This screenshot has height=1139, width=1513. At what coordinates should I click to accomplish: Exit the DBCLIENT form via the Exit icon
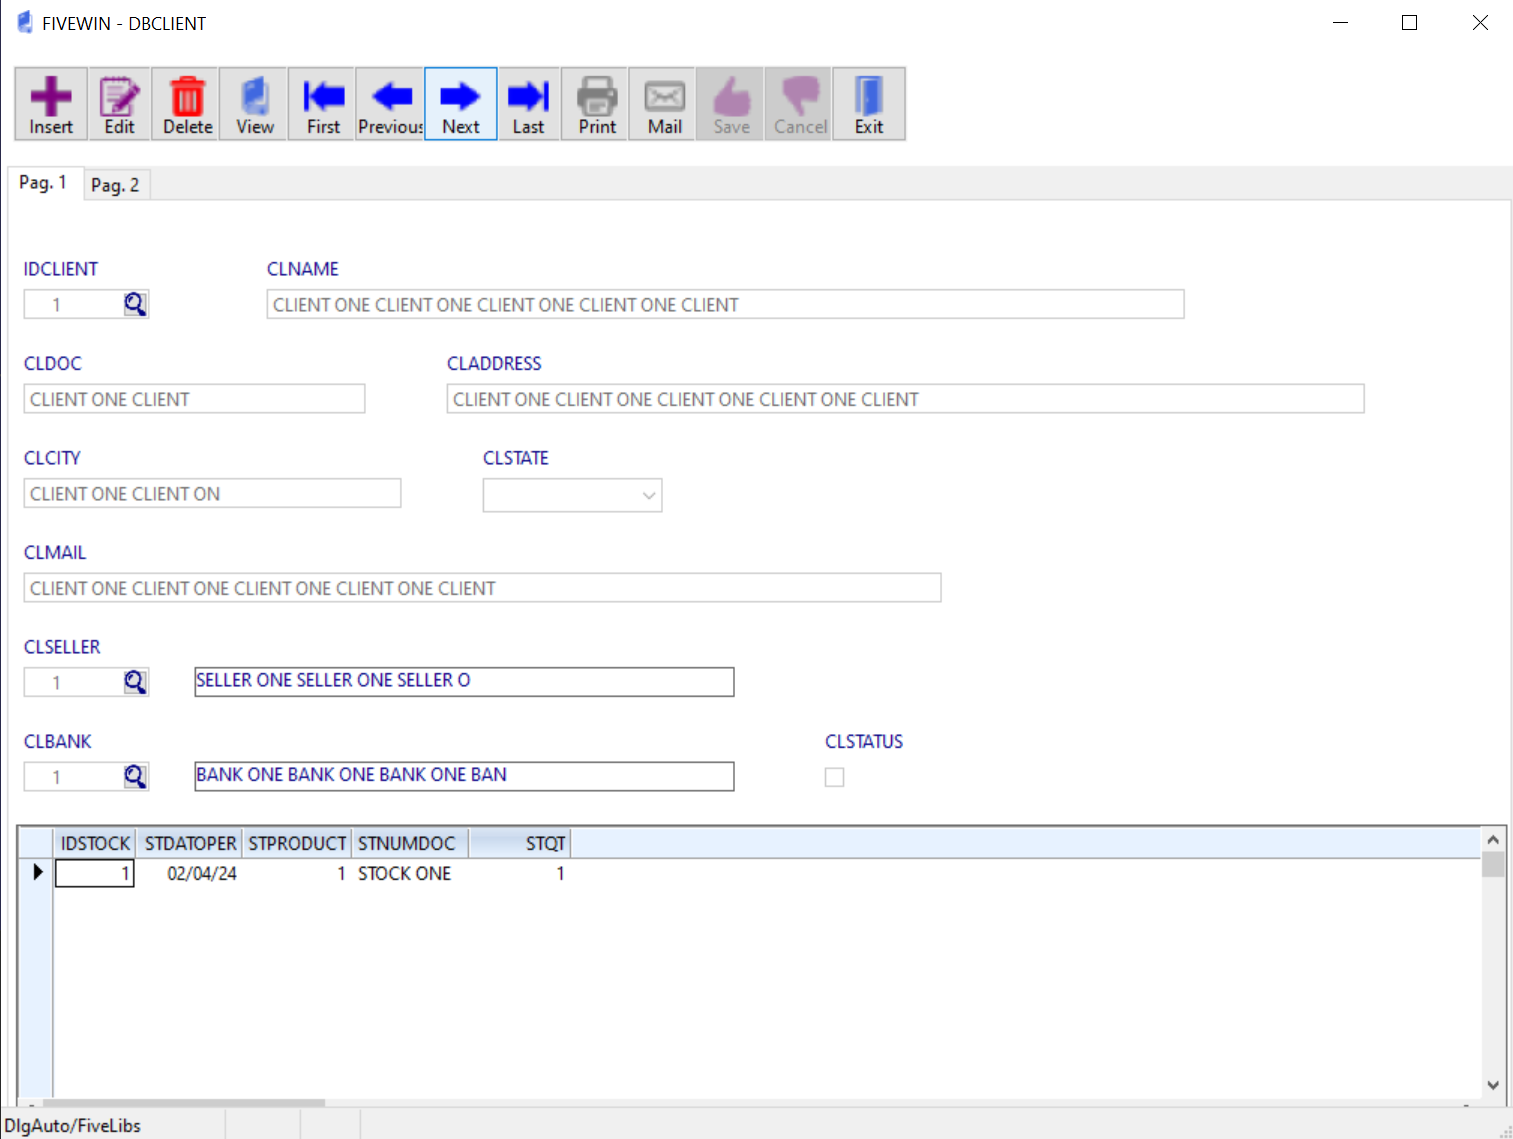coord(868,104)
